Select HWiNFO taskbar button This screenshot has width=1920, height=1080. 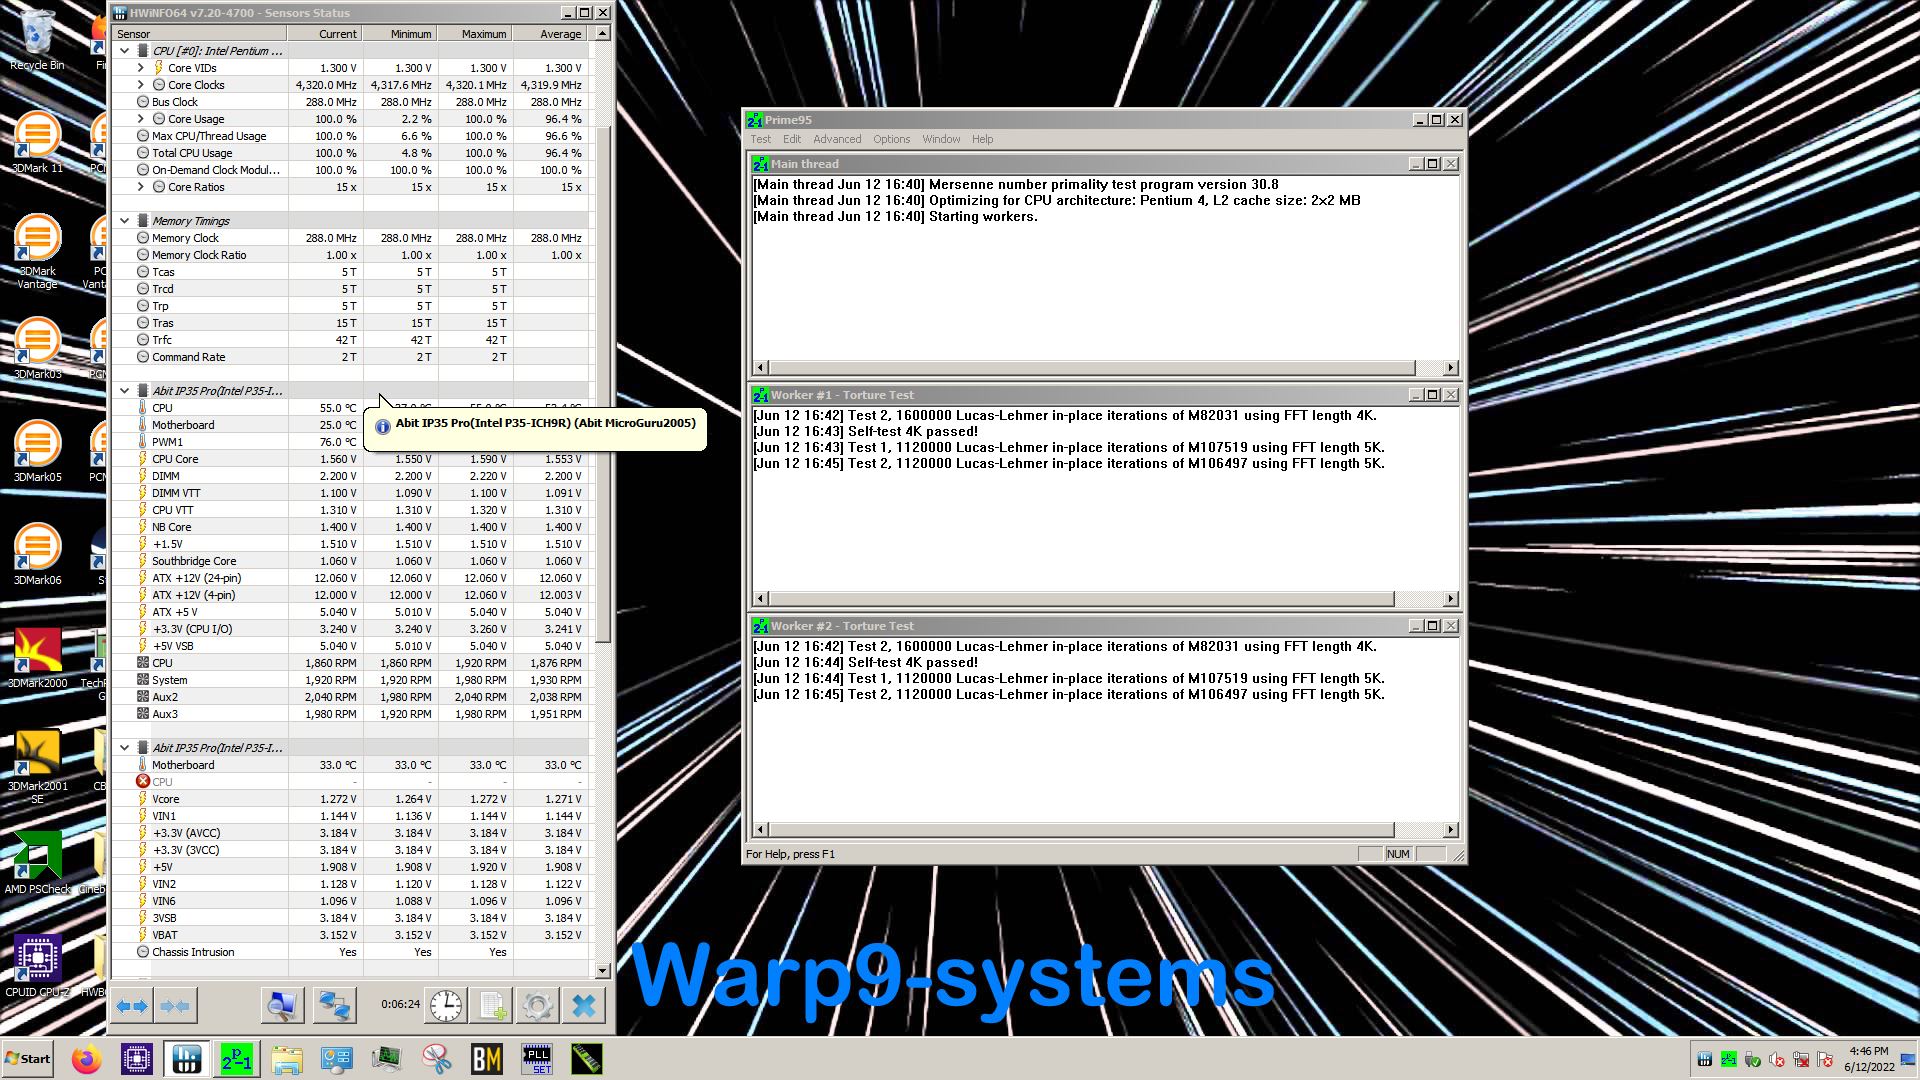click(x=187, y=1059)
